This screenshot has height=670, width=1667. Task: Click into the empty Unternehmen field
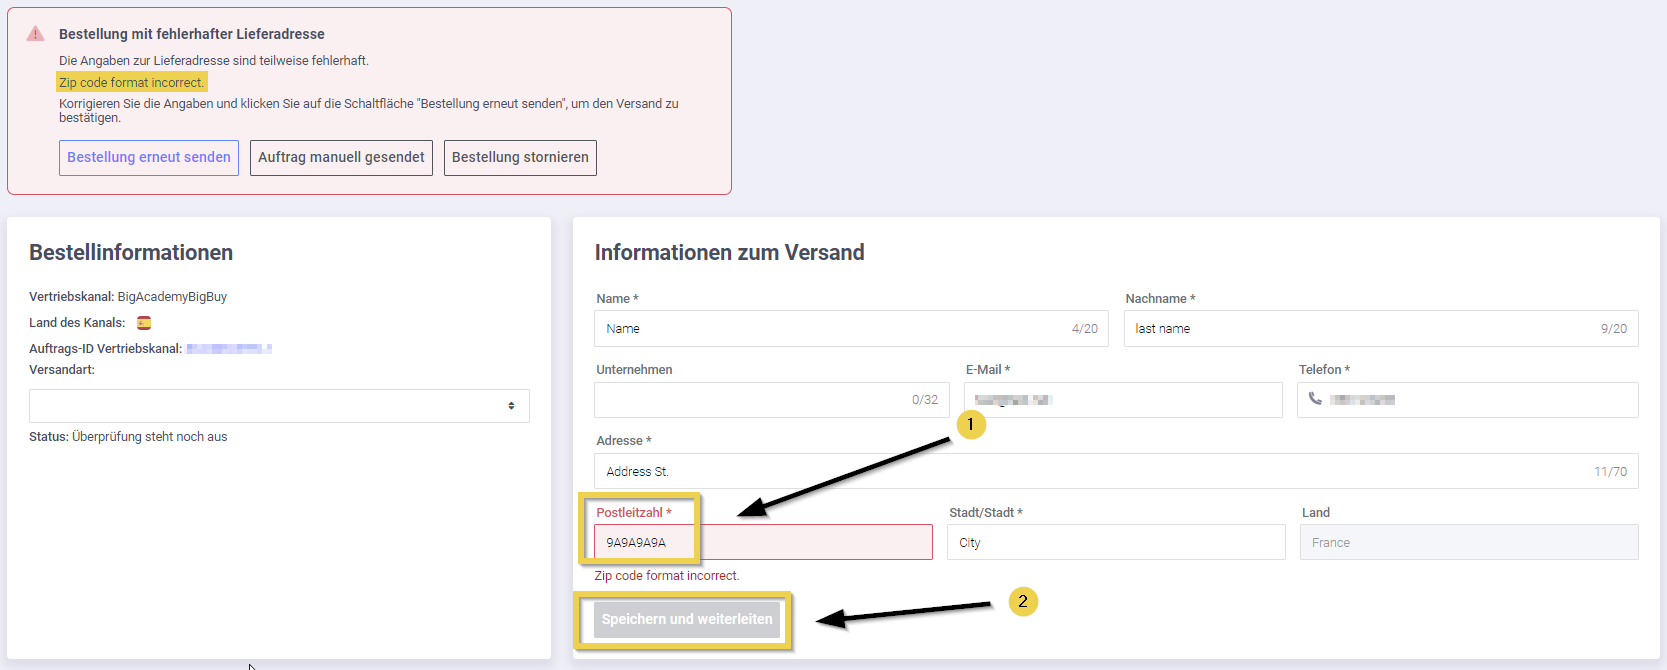(750, 400)
